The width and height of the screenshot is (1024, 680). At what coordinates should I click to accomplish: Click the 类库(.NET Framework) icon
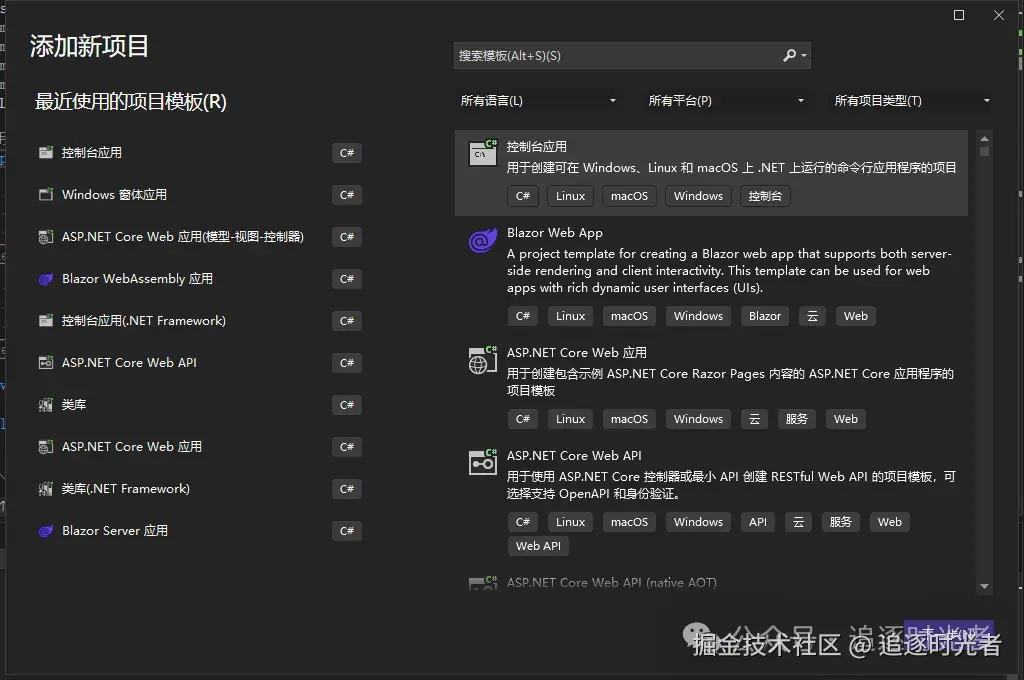point(46,489)
